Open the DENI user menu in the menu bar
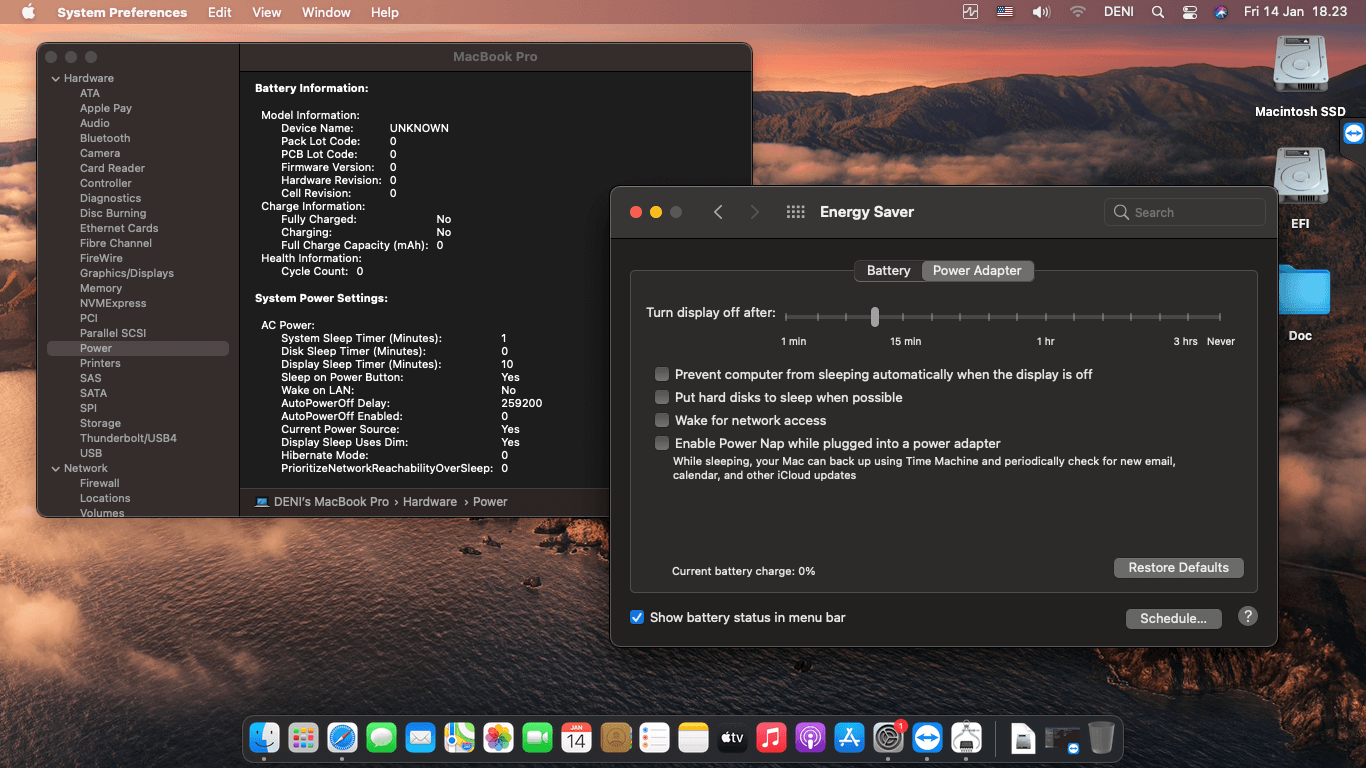 click(1121, 12)
